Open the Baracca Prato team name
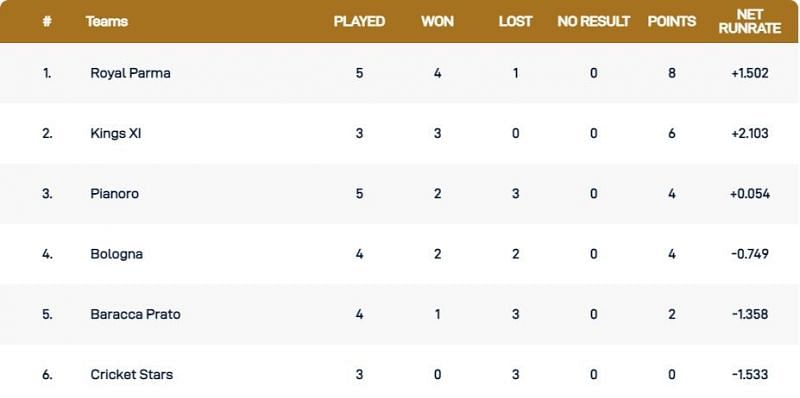Image resolution: width=800 pixels, height=398 pixels. click(x=135, y=314)
